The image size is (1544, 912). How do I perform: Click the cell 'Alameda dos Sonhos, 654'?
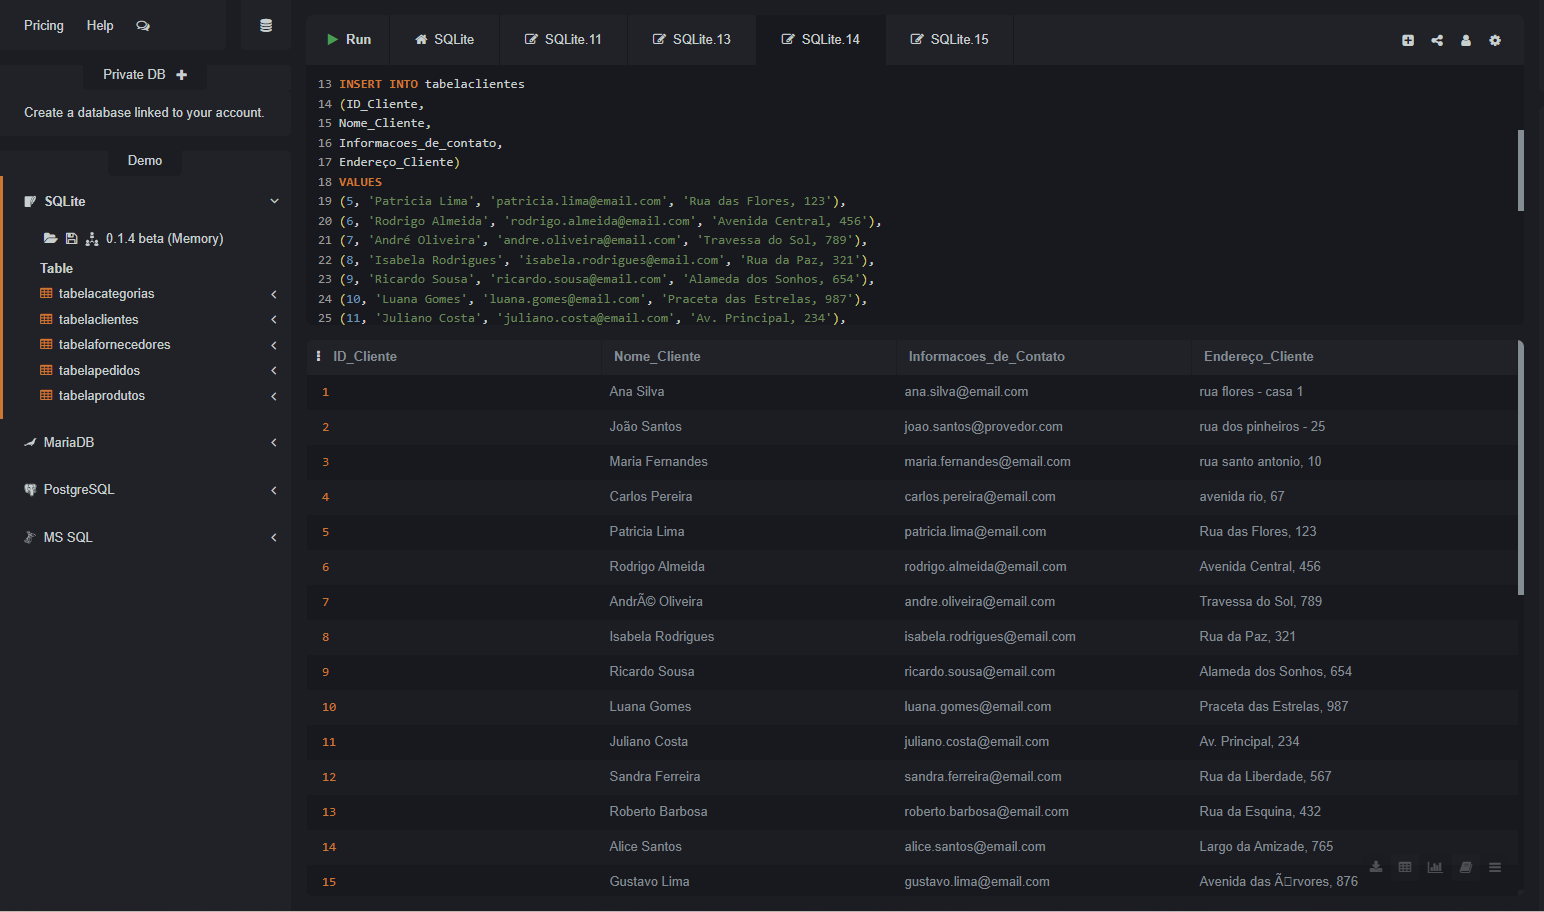pyautogui.click(x=1275, y=672)
